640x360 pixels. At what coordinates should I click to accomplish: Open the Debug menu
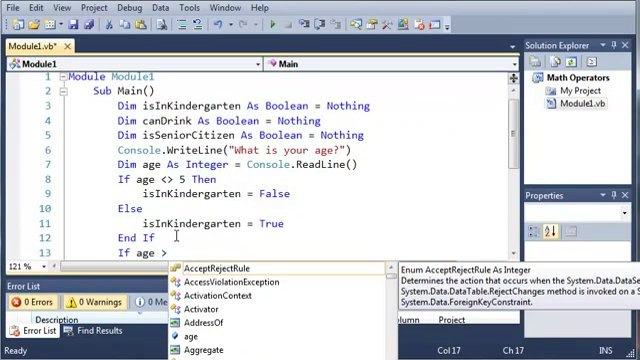129,8
